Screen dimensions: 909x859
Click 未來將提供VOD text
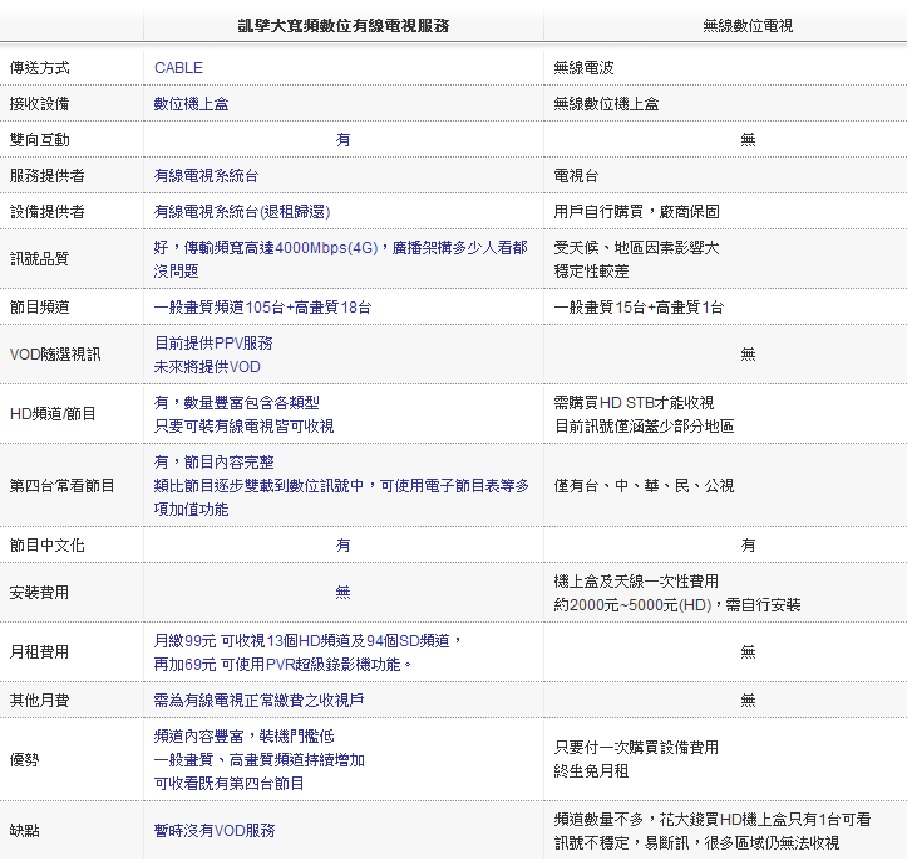click(207, 367)
